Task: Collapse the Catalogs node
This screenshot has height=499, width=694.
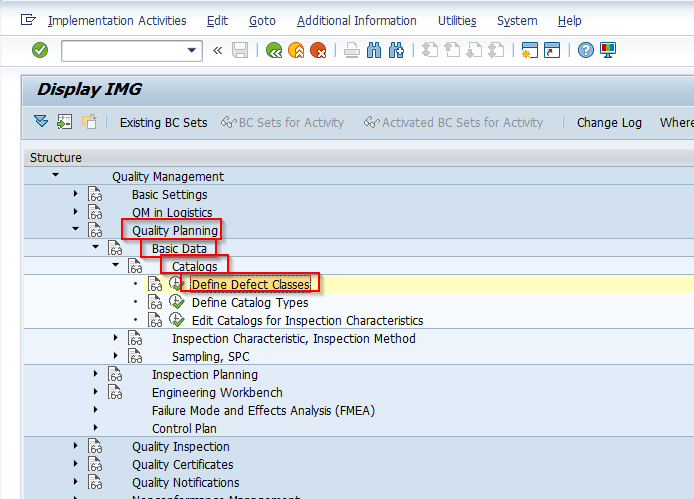Action: pyautogui.click(x=116, y=265)
